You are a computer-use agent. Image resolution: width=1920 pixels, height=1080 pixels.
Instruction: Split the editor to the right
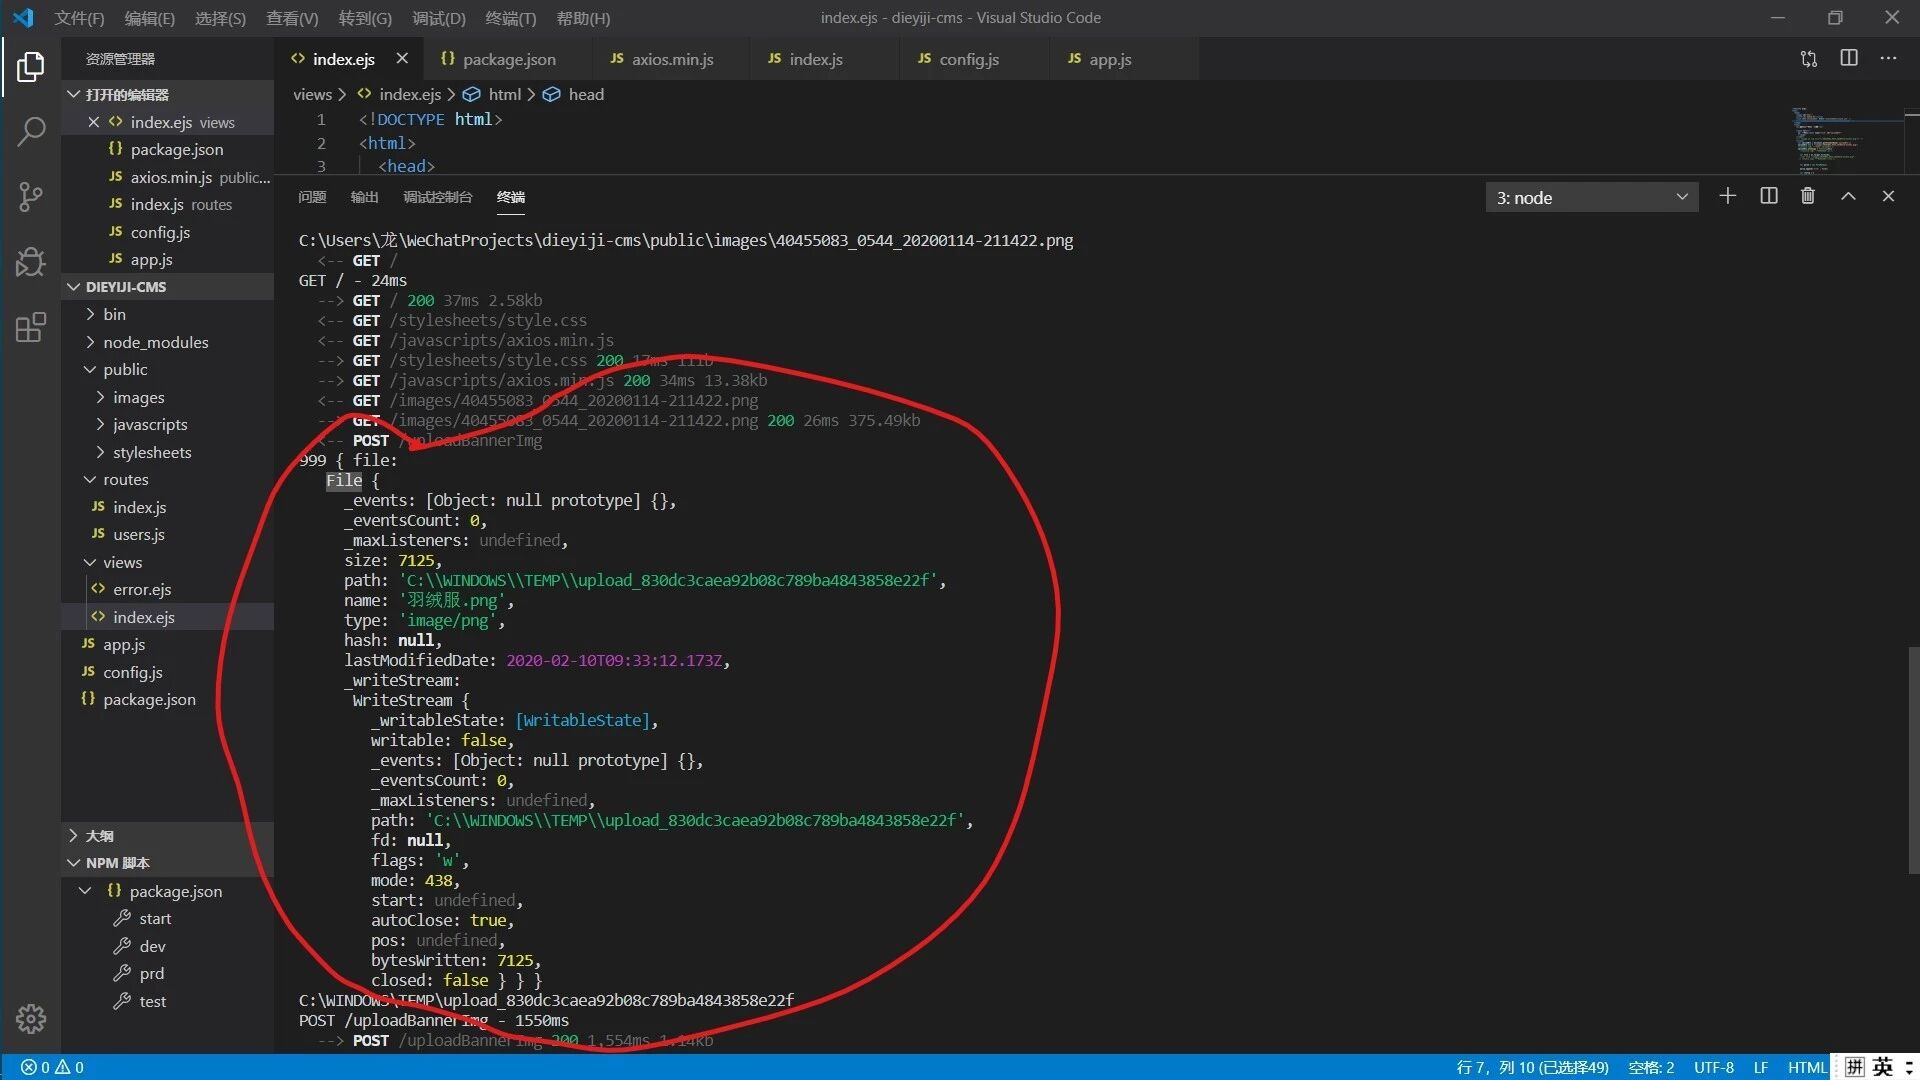(1848, 59)
